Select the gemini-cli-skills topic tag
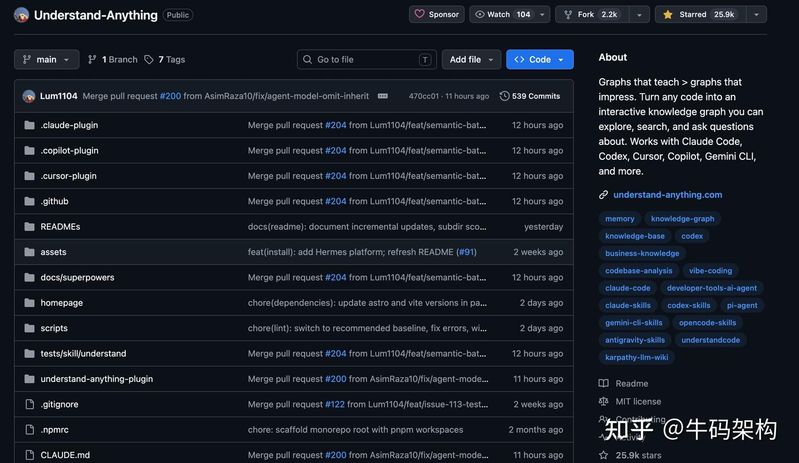Screen dimensions: 799x463 (633, 322)
